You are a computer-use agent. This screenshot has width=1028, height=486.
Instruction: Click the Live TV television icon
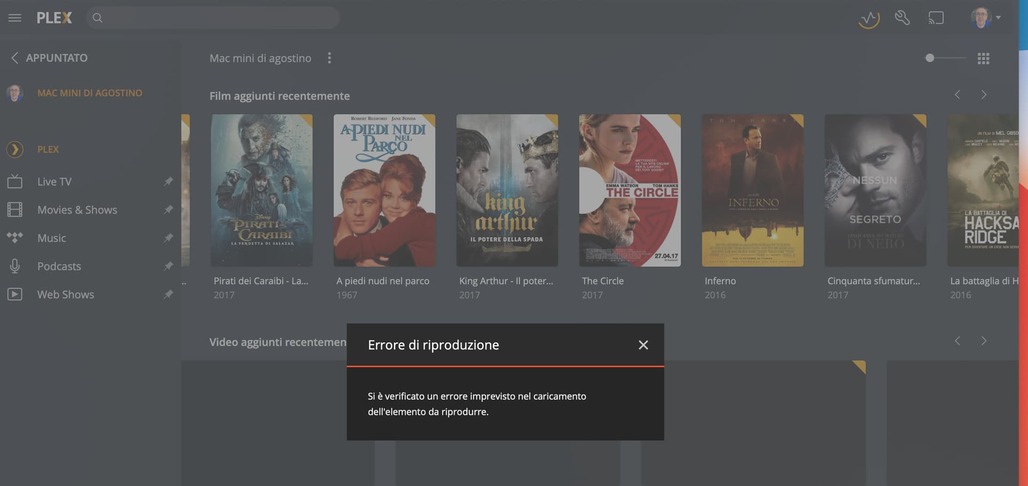pyautogui.click(x=14, y=182)
